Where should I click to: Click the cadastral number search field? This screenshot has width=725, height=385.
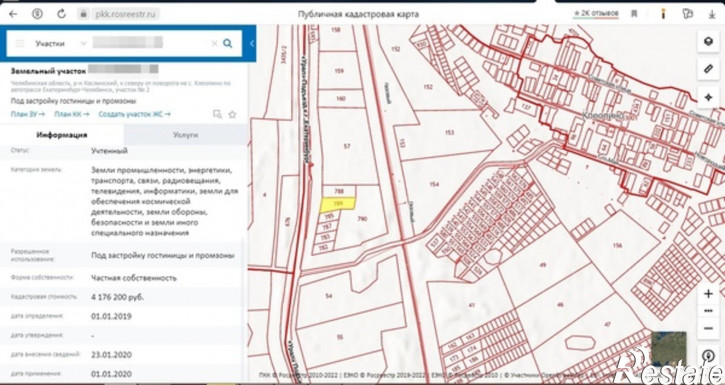click(128, 43)
